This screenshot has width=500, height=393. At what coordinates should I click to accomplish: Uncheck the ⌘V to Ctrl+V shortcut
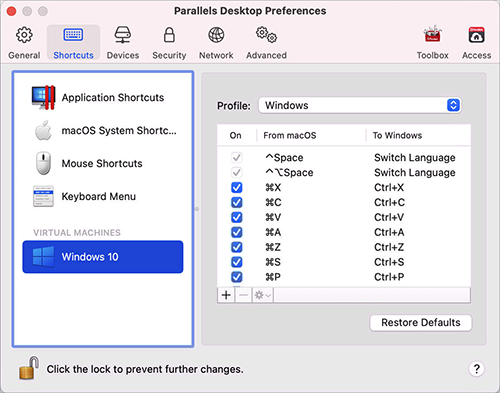237,217
